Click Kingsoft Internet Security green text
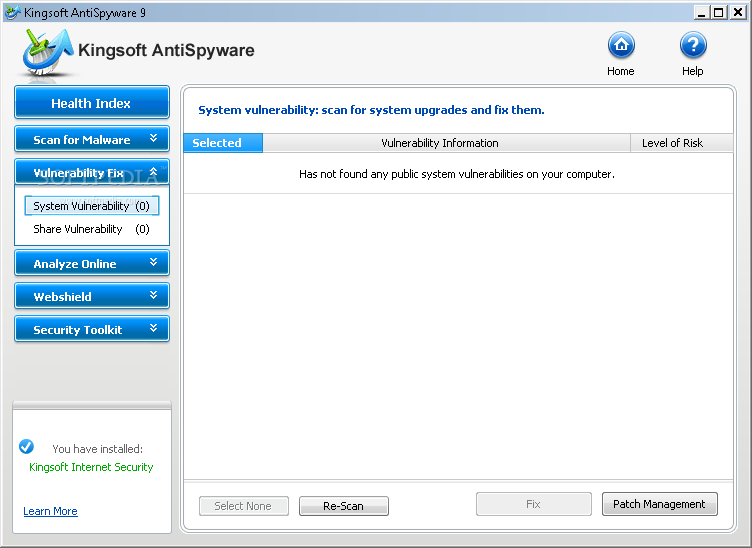The height and width of the screenshot is (548, 752). point(91,467)
